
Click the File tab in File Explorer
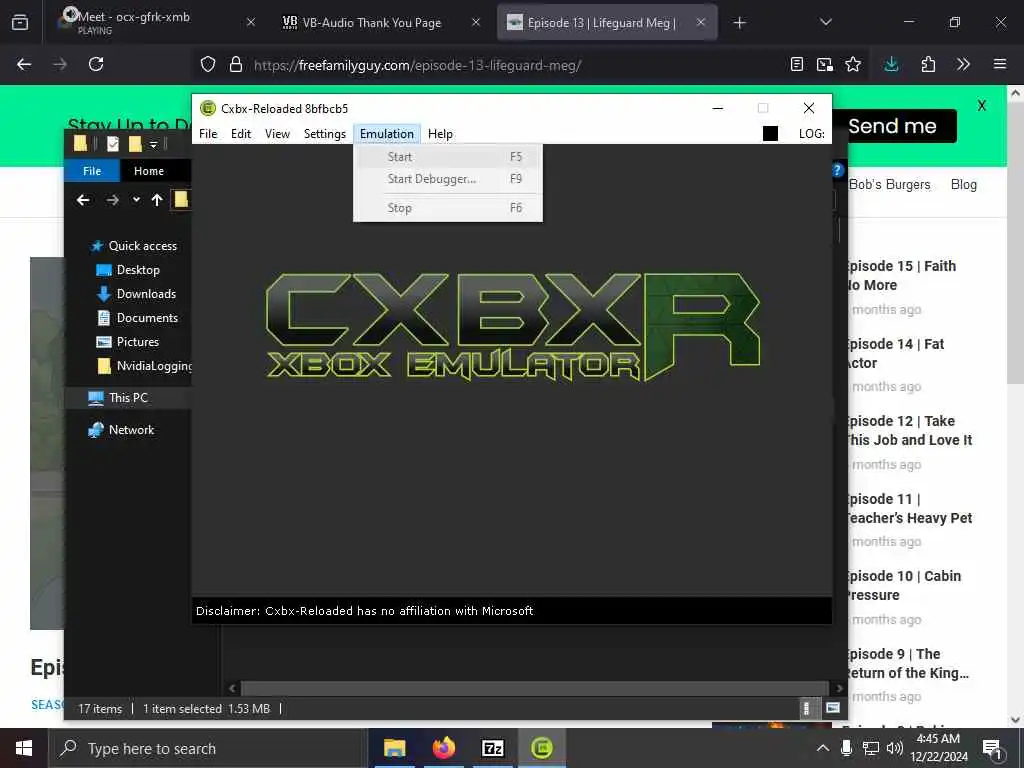(92, 171)
